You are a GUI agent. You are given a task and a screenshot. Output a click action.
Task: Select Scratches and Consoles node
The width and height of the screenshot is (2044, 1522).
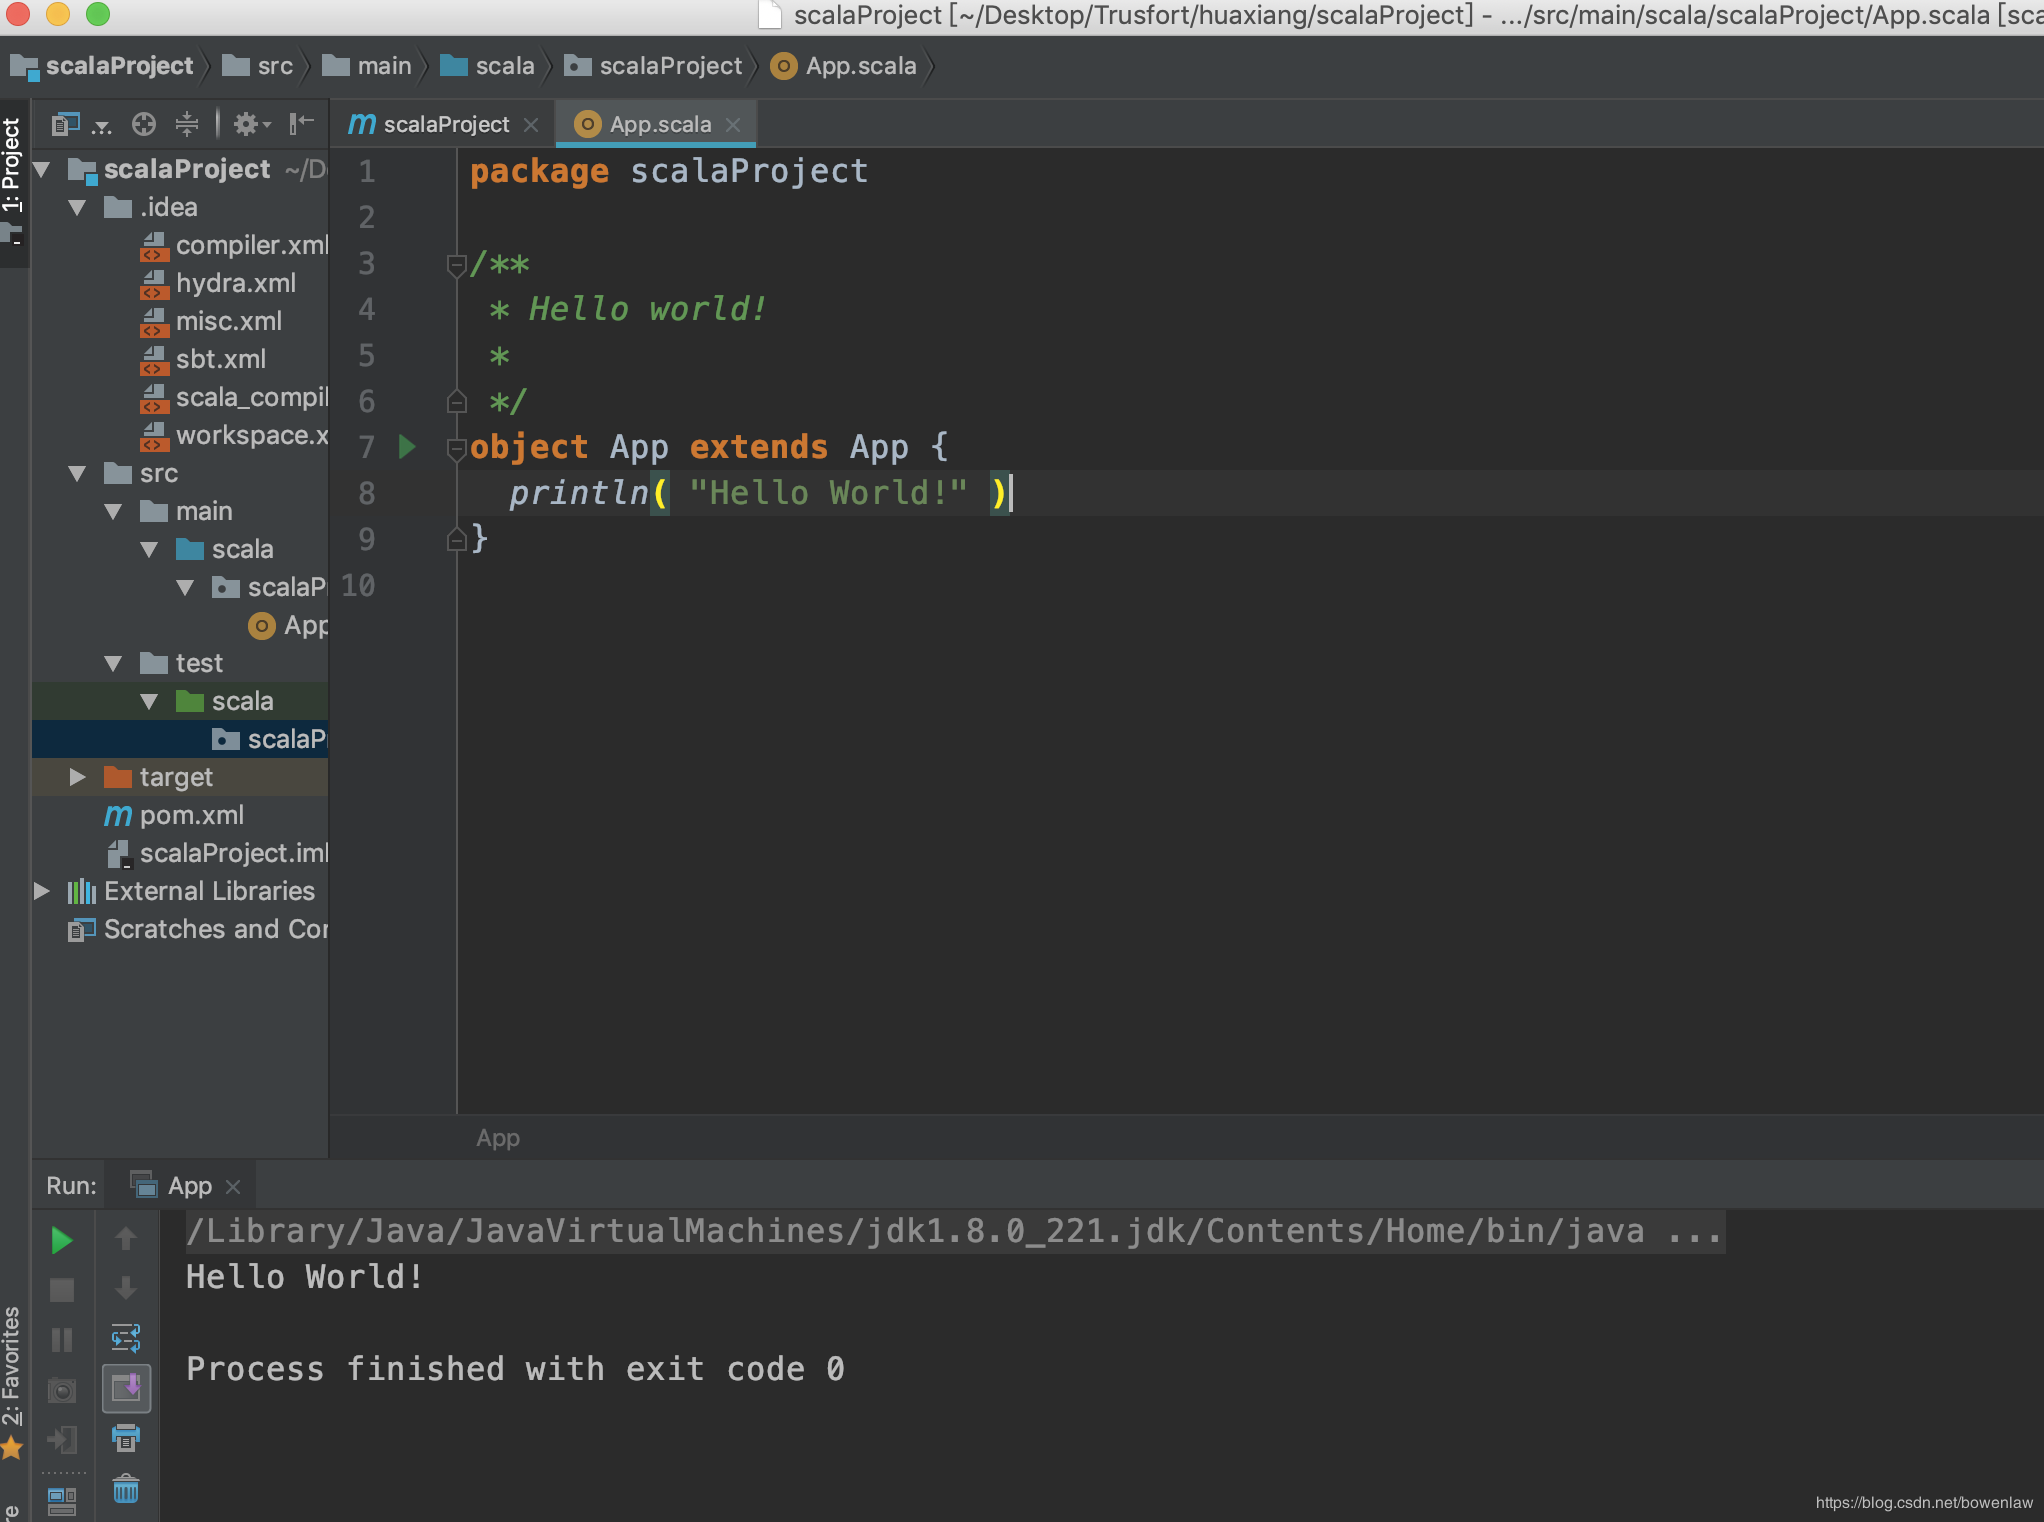pos(198,930)
